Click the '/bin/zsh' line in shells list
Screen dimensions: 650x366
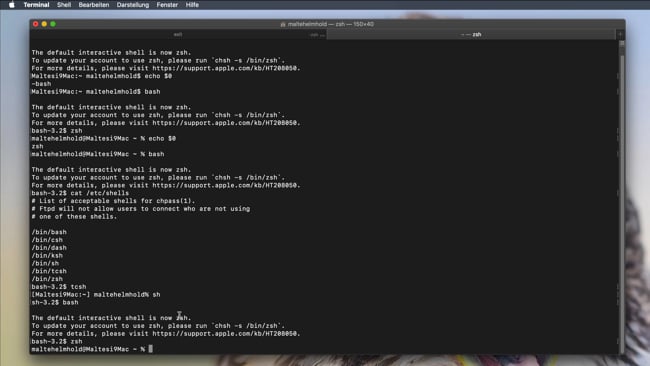coord(47,279)
